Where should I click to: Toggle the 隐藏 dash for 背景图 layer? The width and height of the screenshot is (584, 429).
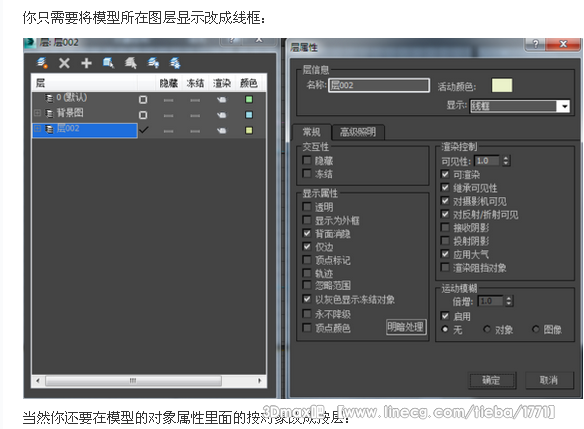tap(168, 115)
